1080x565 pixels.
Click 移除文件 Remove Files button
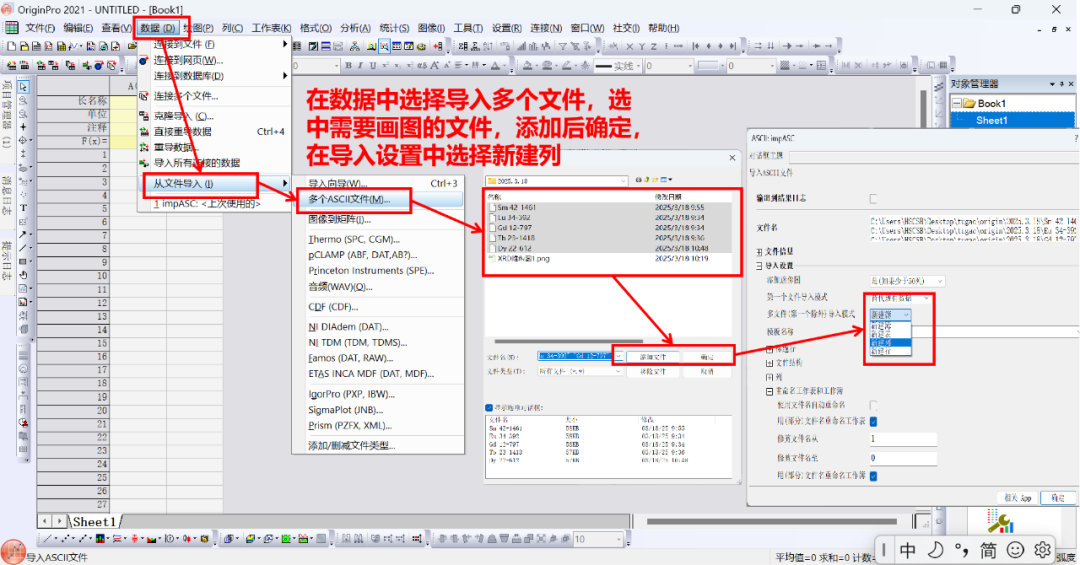point(652,371)
